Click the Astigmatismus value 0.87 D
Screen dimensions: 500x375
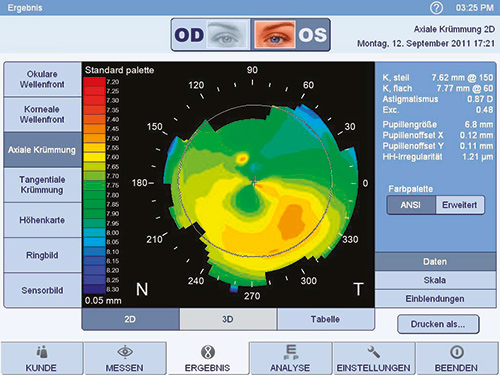coord(480,99)
